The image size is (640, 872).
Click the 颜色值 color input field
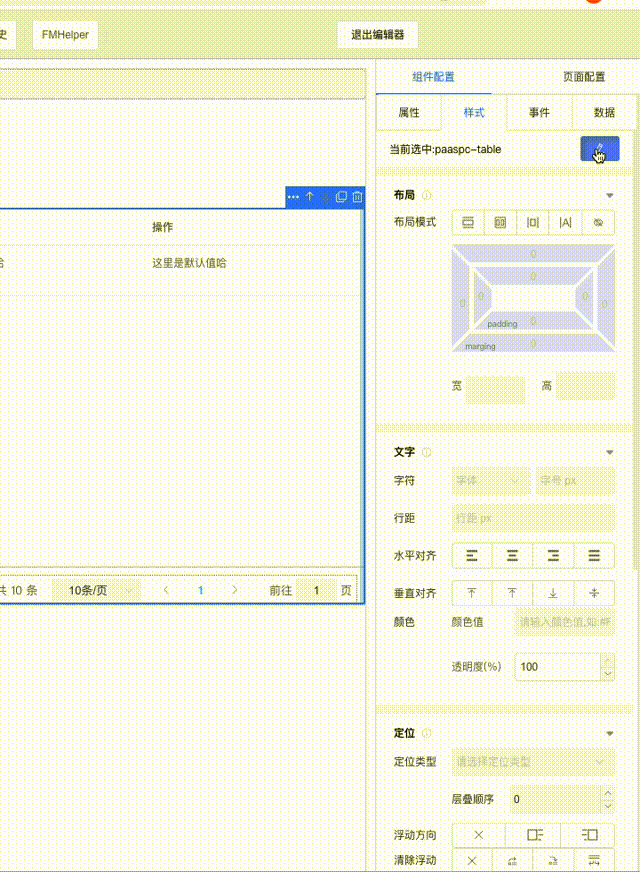point(564,622)
